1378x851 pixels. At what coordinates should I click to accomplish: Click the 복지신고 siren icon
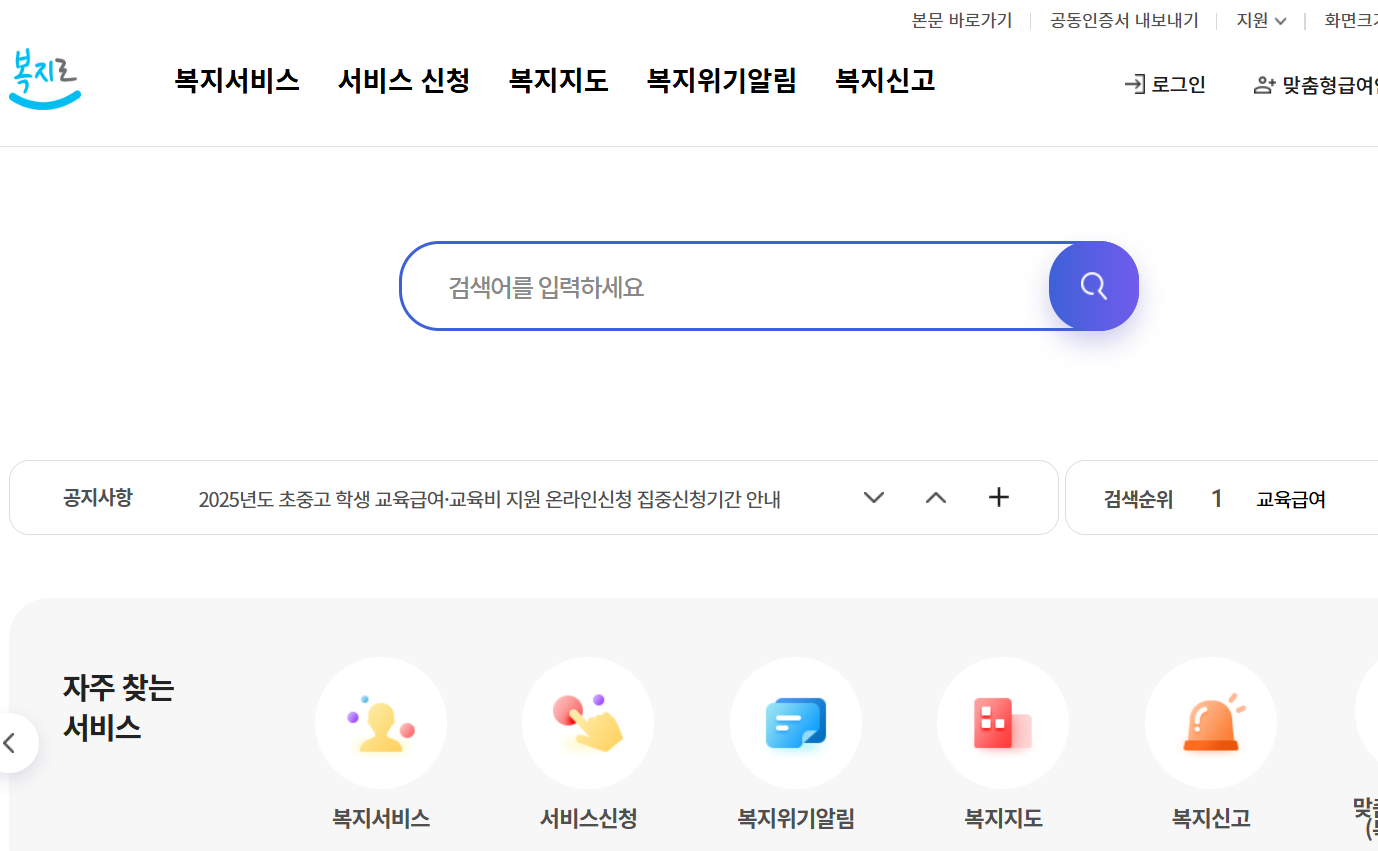[1210, 722]
